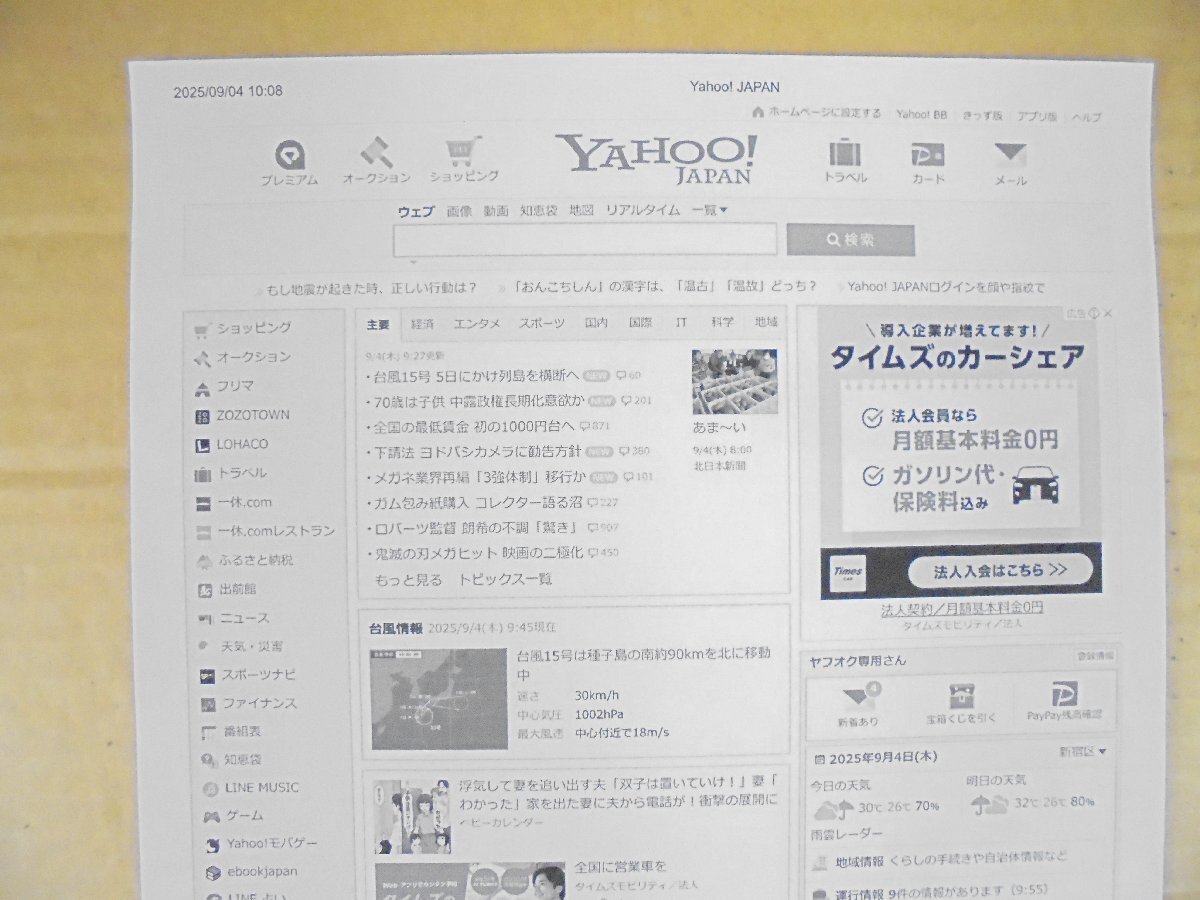Open the Auction gavel icon
The height and width of the screenshot is (900, 1200).
click(377, 153)
